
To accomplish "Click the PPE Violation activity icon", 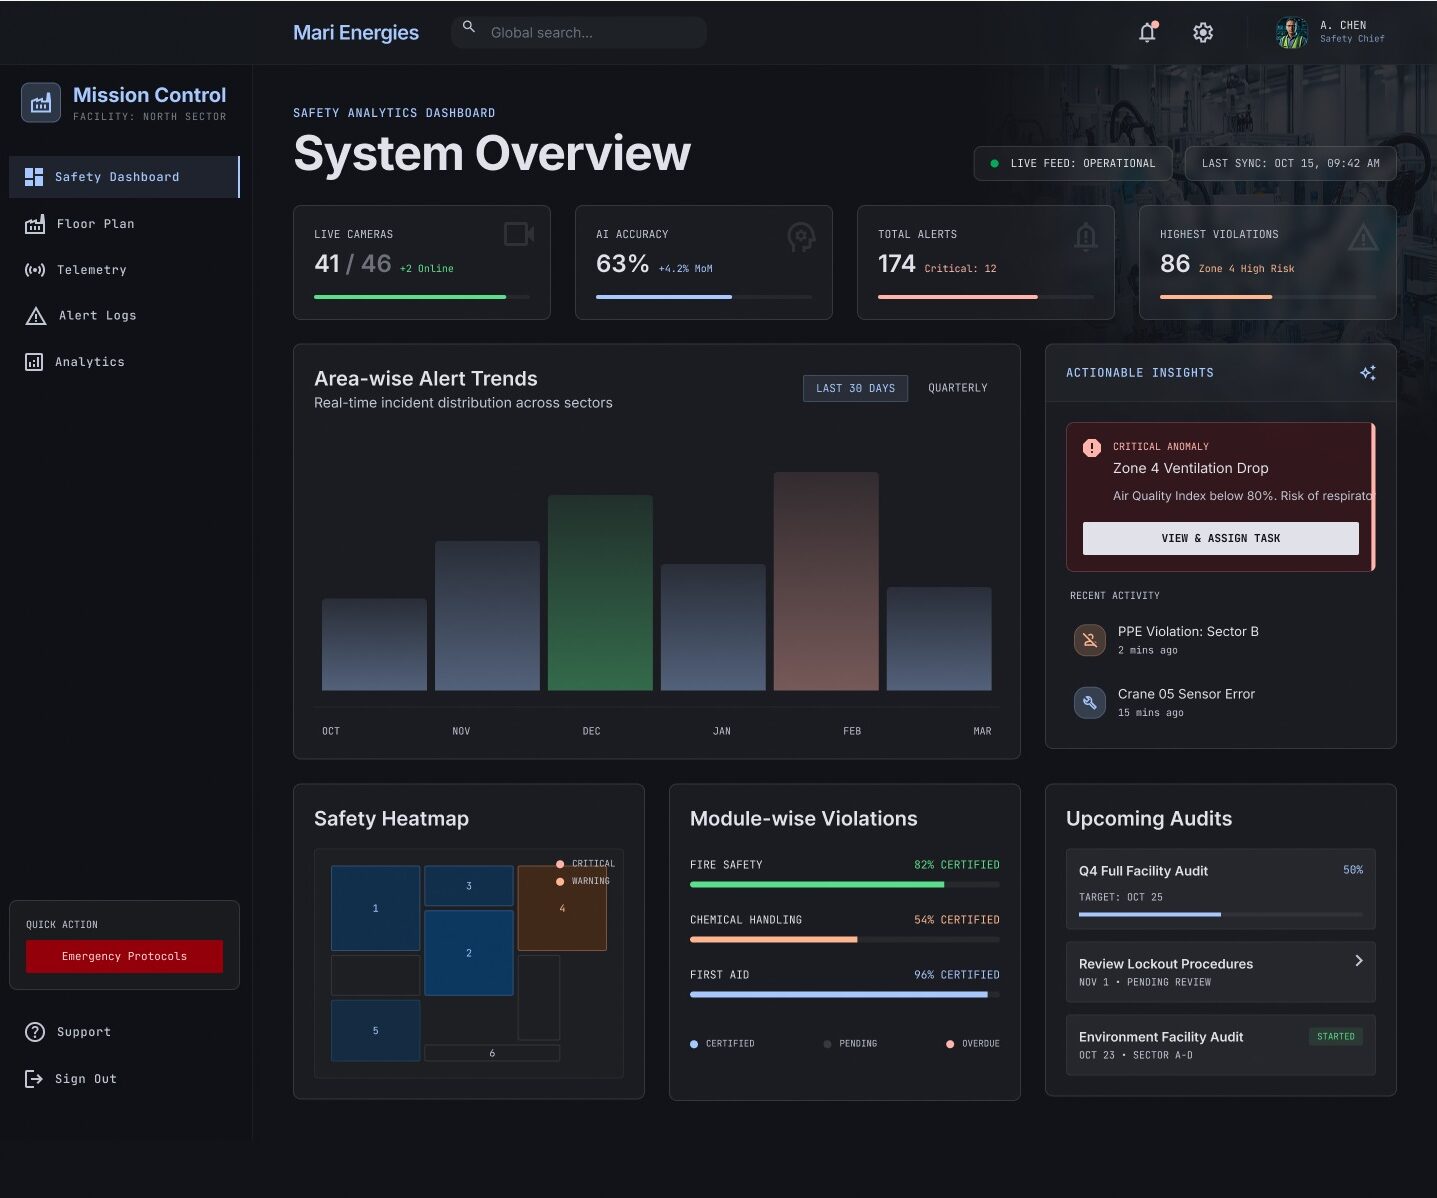I will pos(1090,640).
